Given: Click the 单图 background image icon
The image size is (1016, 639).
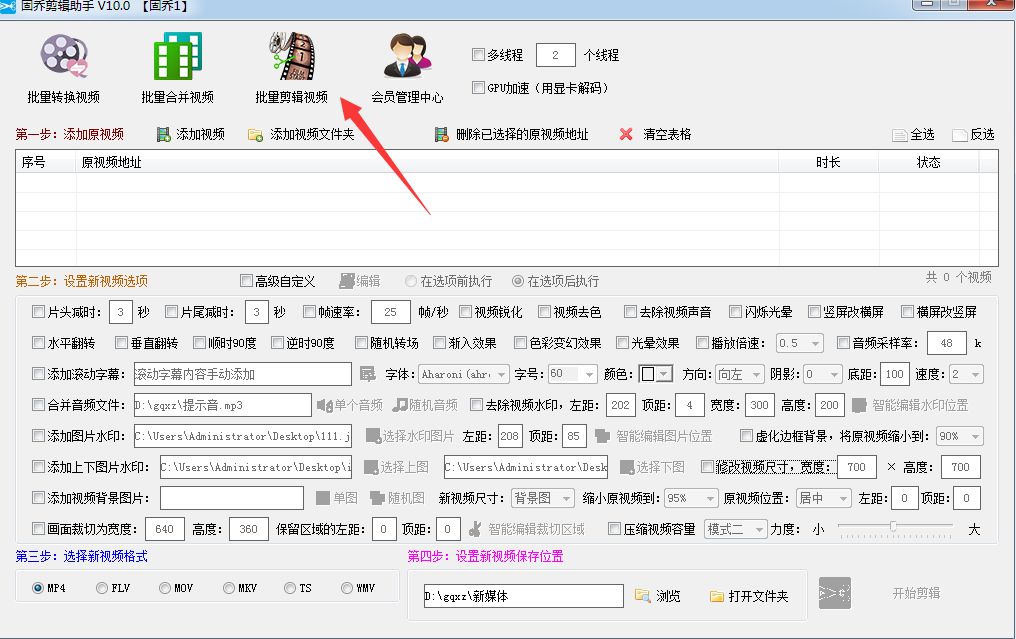Looking at the screenshot, I should [x=323, y=498].
